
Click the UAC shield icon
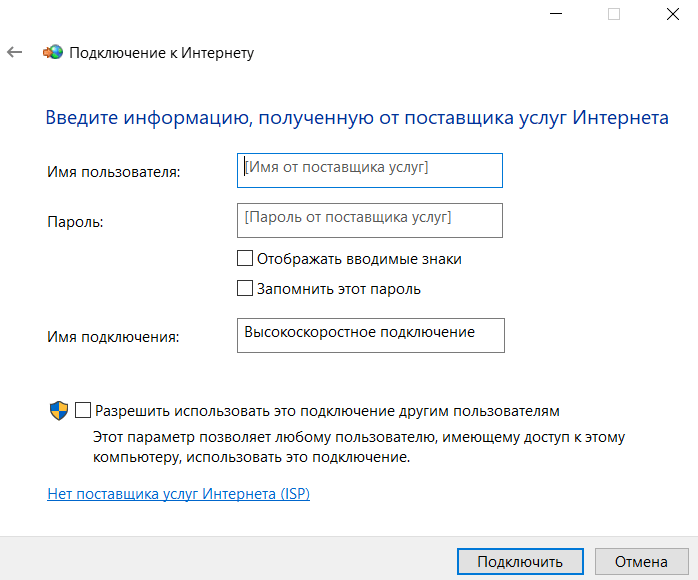click(x=59, y=410)
